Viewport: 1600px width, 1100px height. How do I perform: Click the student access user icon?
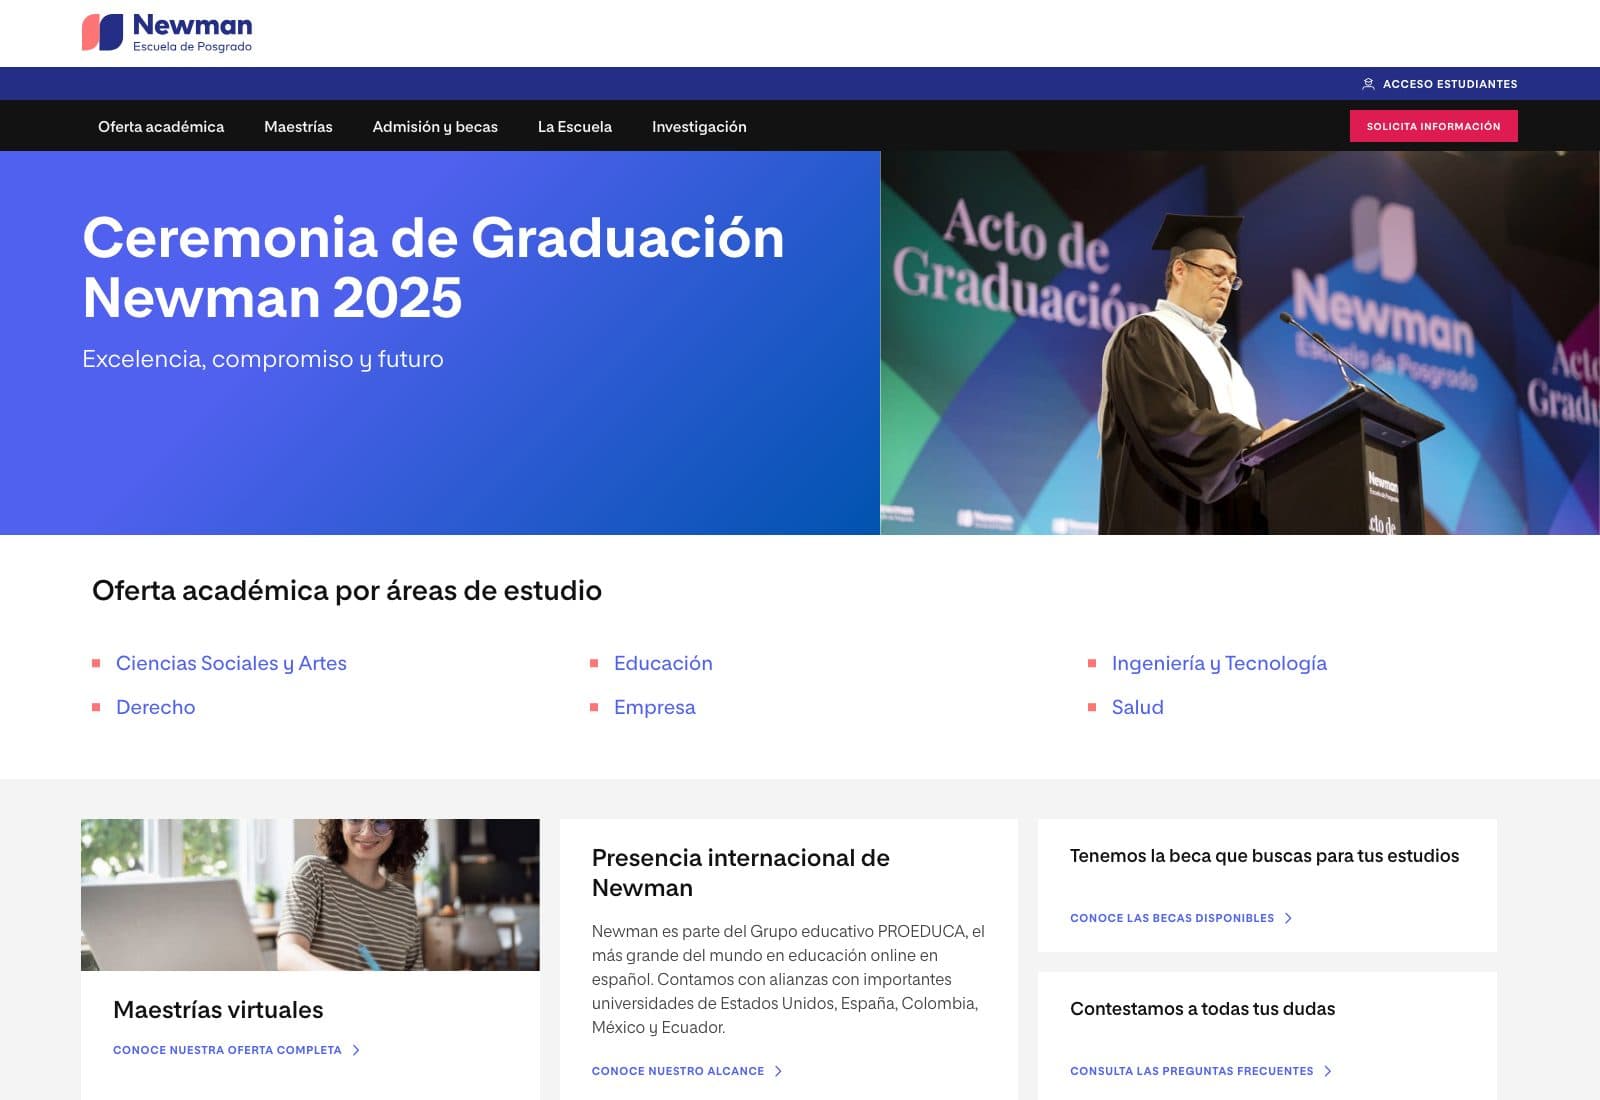point(1368,84)
